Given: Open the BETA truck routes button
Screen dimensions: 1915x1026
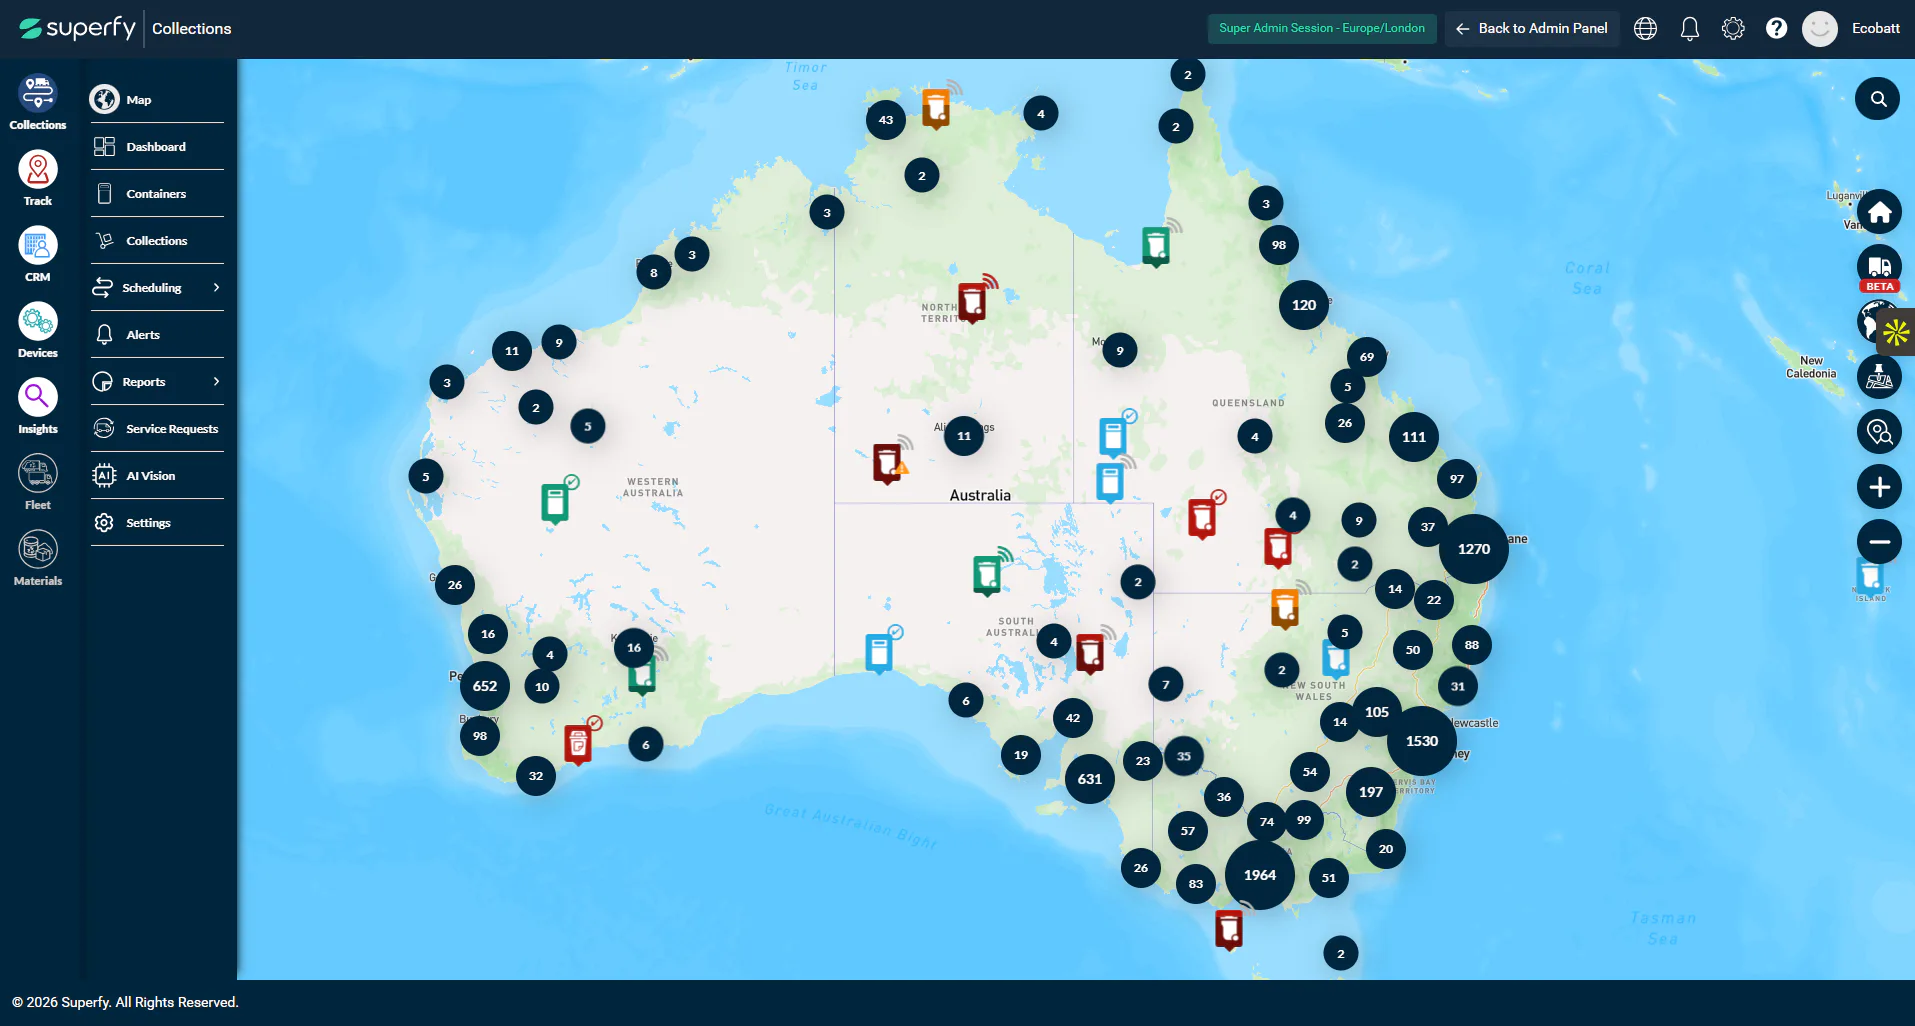Looking at the screenshot, I should pos(1879,268).
